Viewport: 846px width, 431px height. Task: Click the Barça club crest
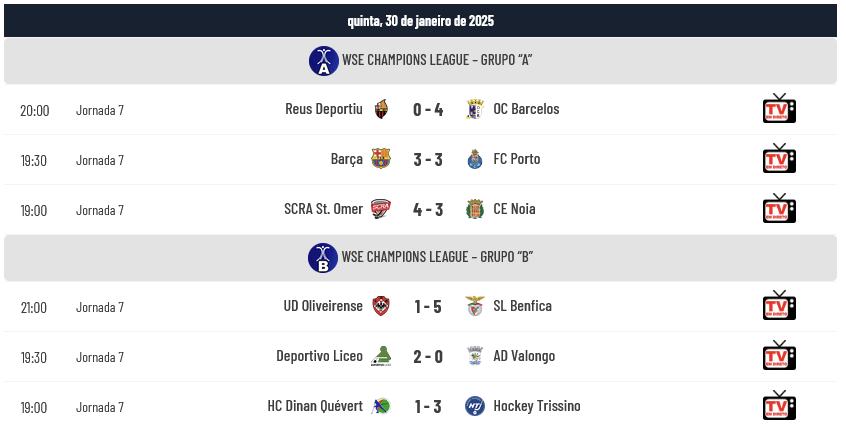point(380,159)
